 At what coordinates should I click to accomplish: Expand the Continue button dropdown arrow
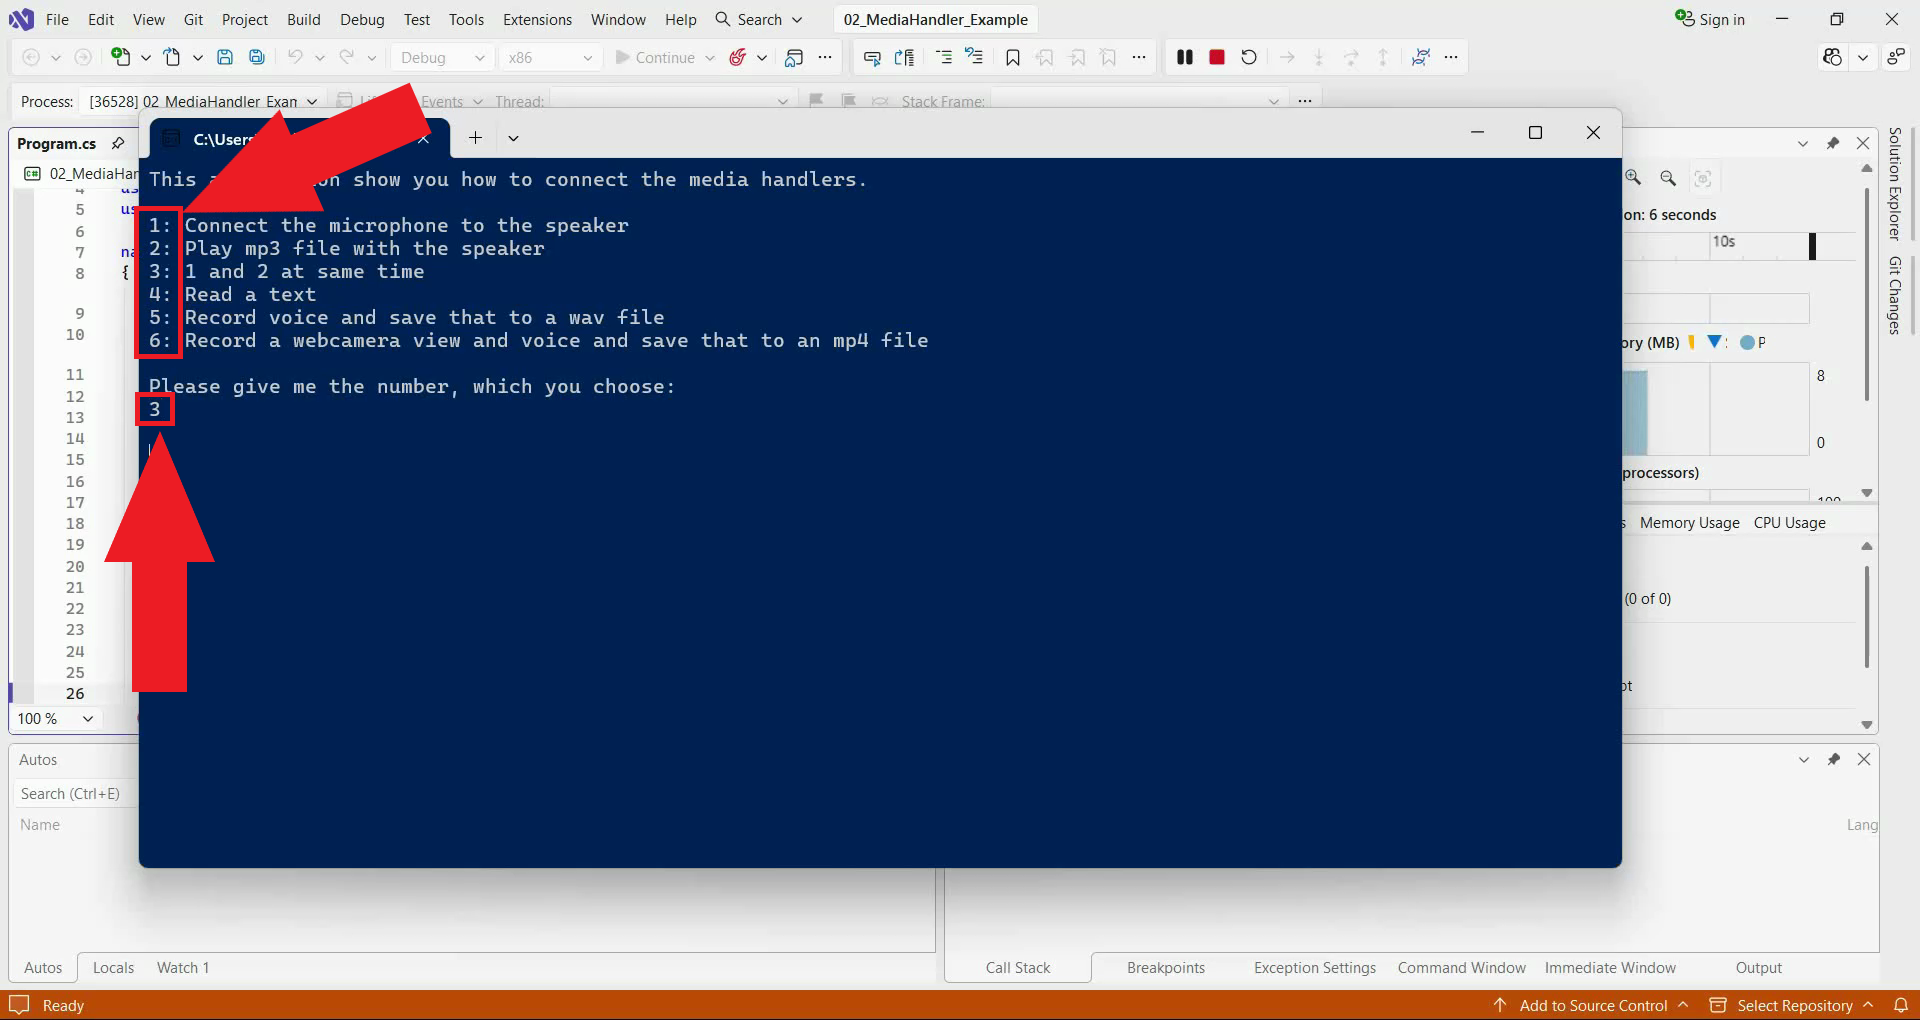(x=710, y=57)
